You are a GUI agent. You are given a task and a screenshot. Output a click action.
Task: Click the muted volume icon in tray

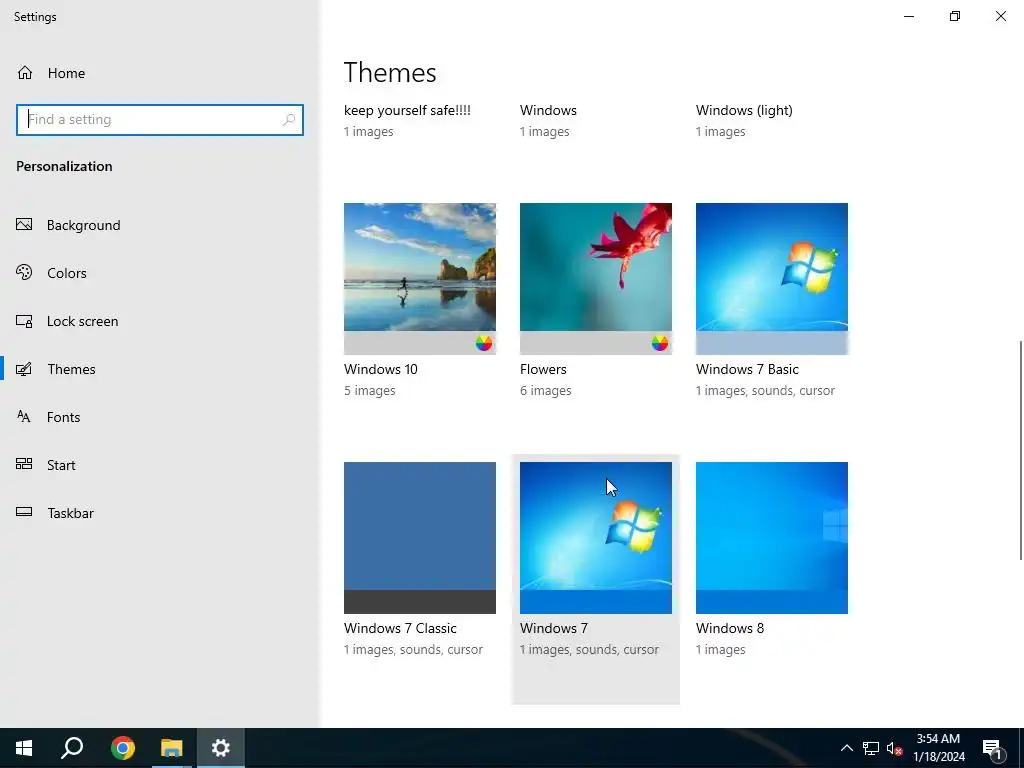click(x=895, y=748)
